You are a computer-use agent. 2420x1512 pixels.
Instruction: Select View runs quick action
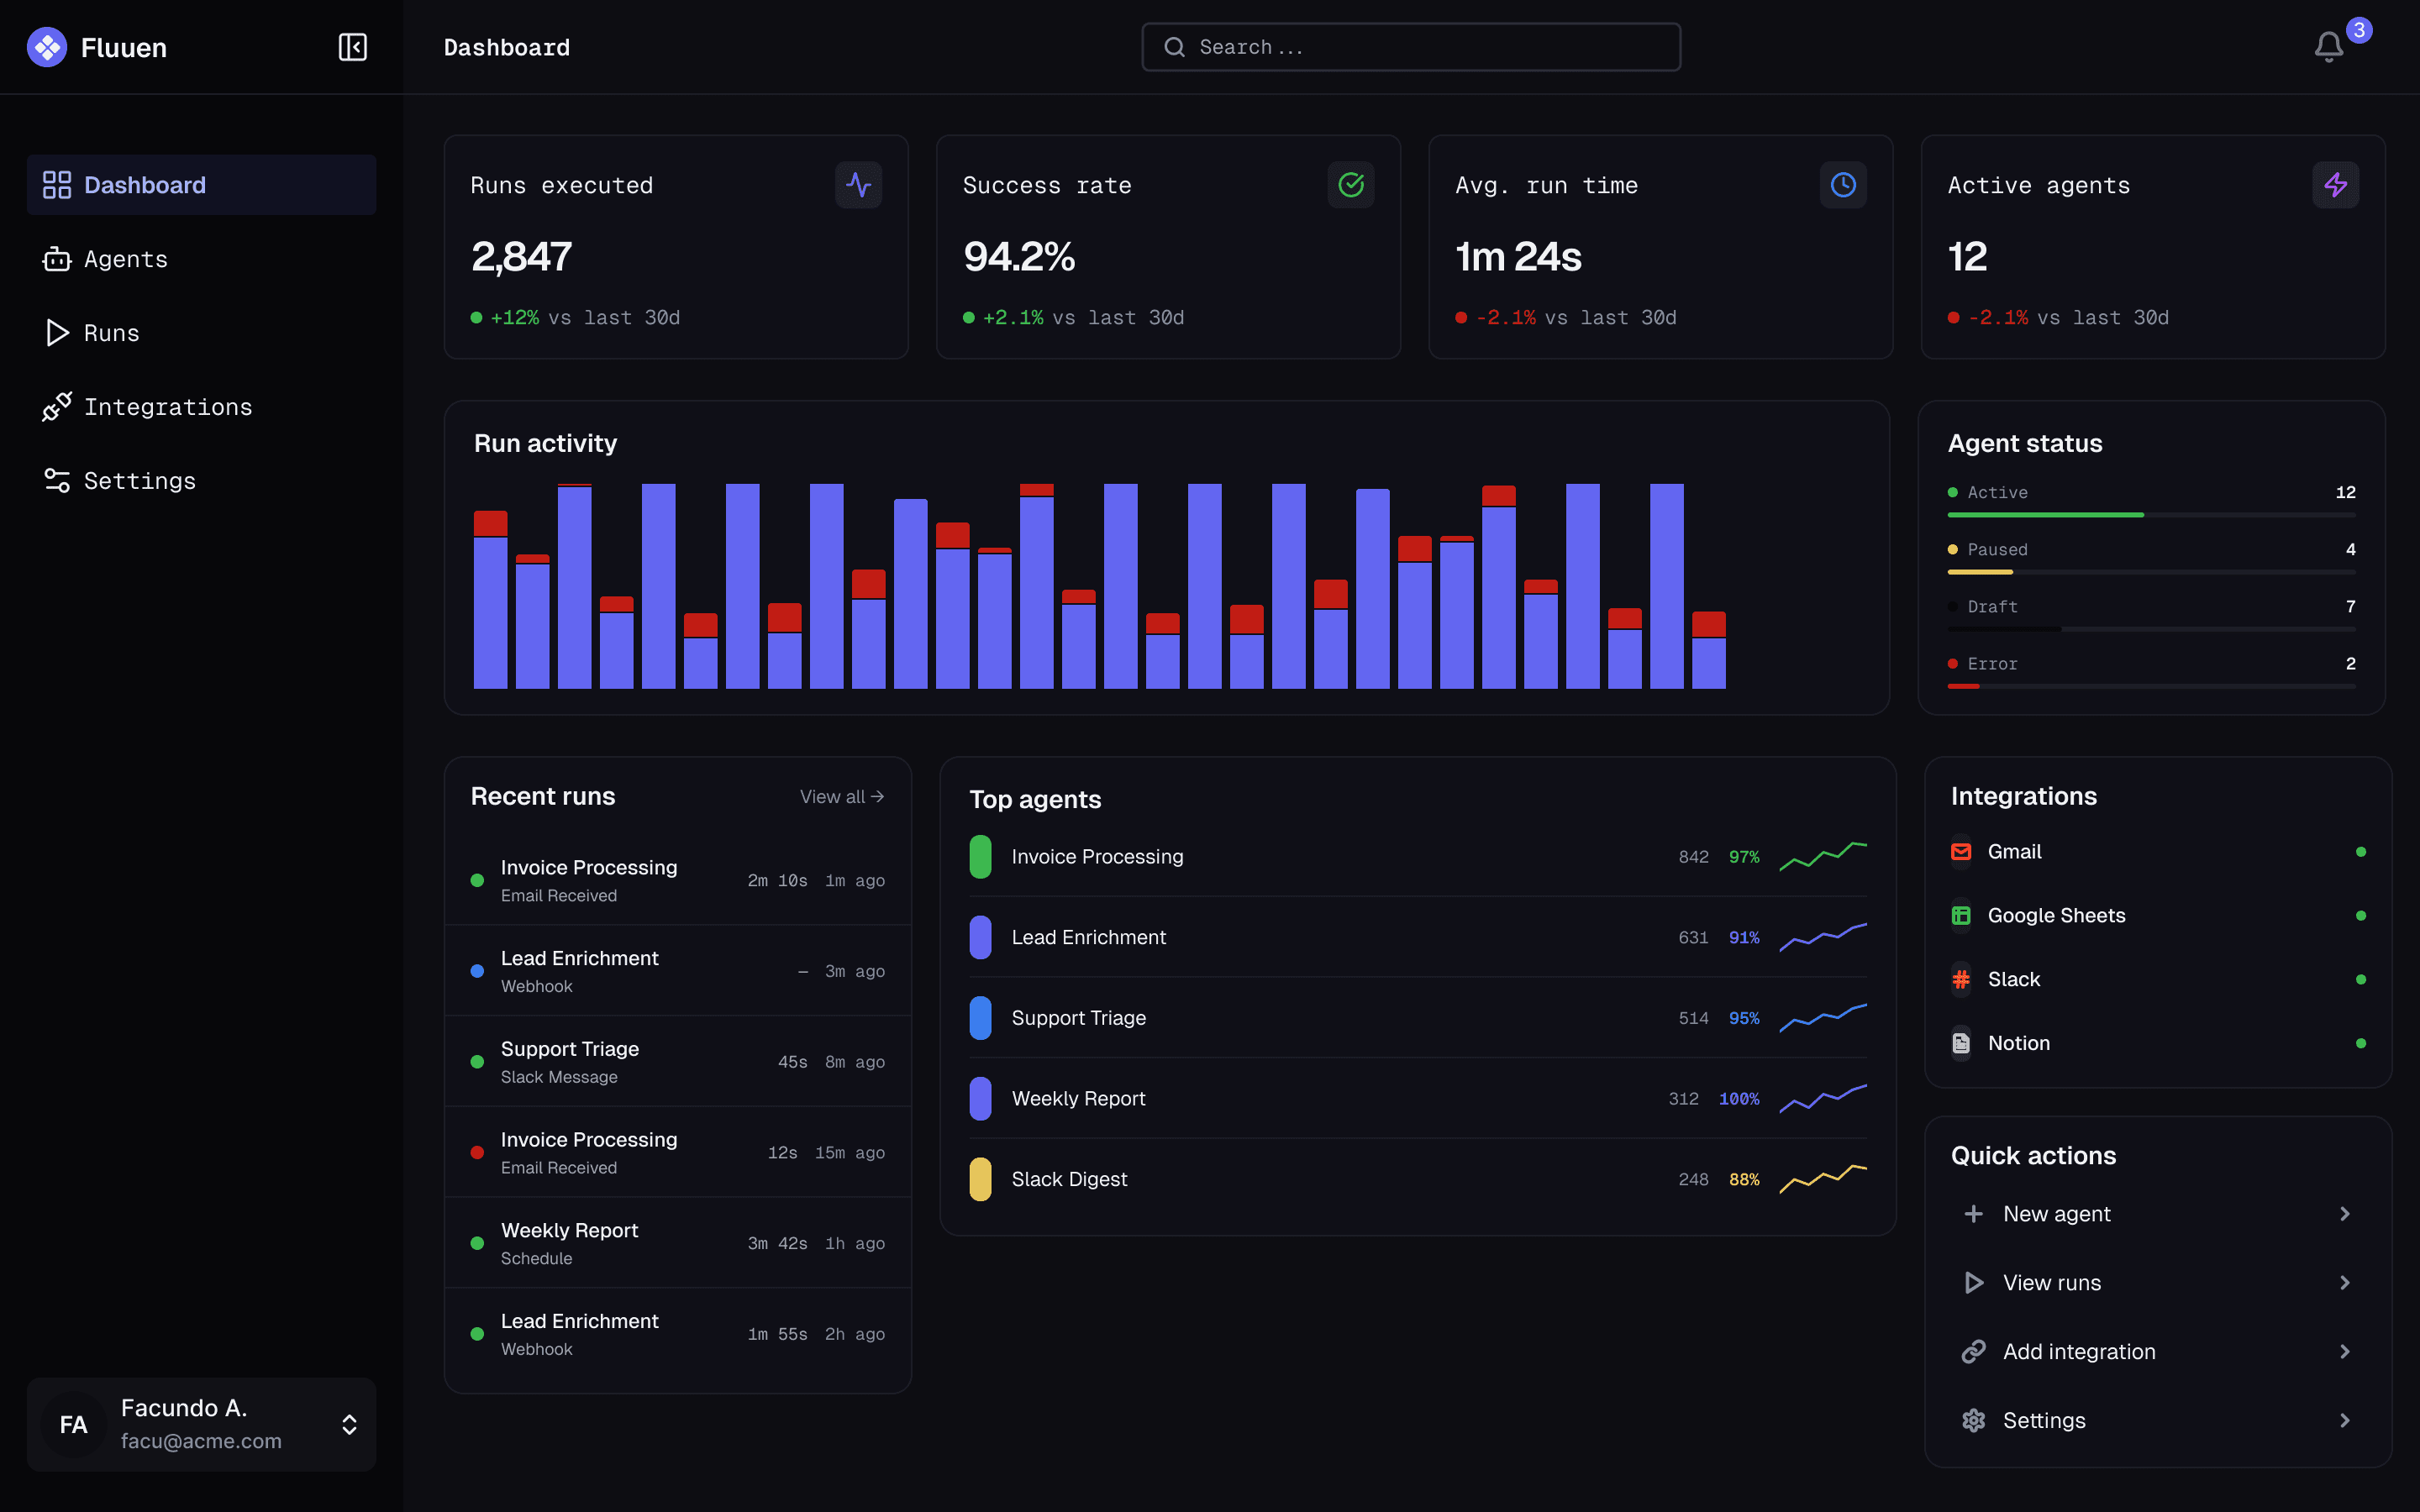2158,1283
